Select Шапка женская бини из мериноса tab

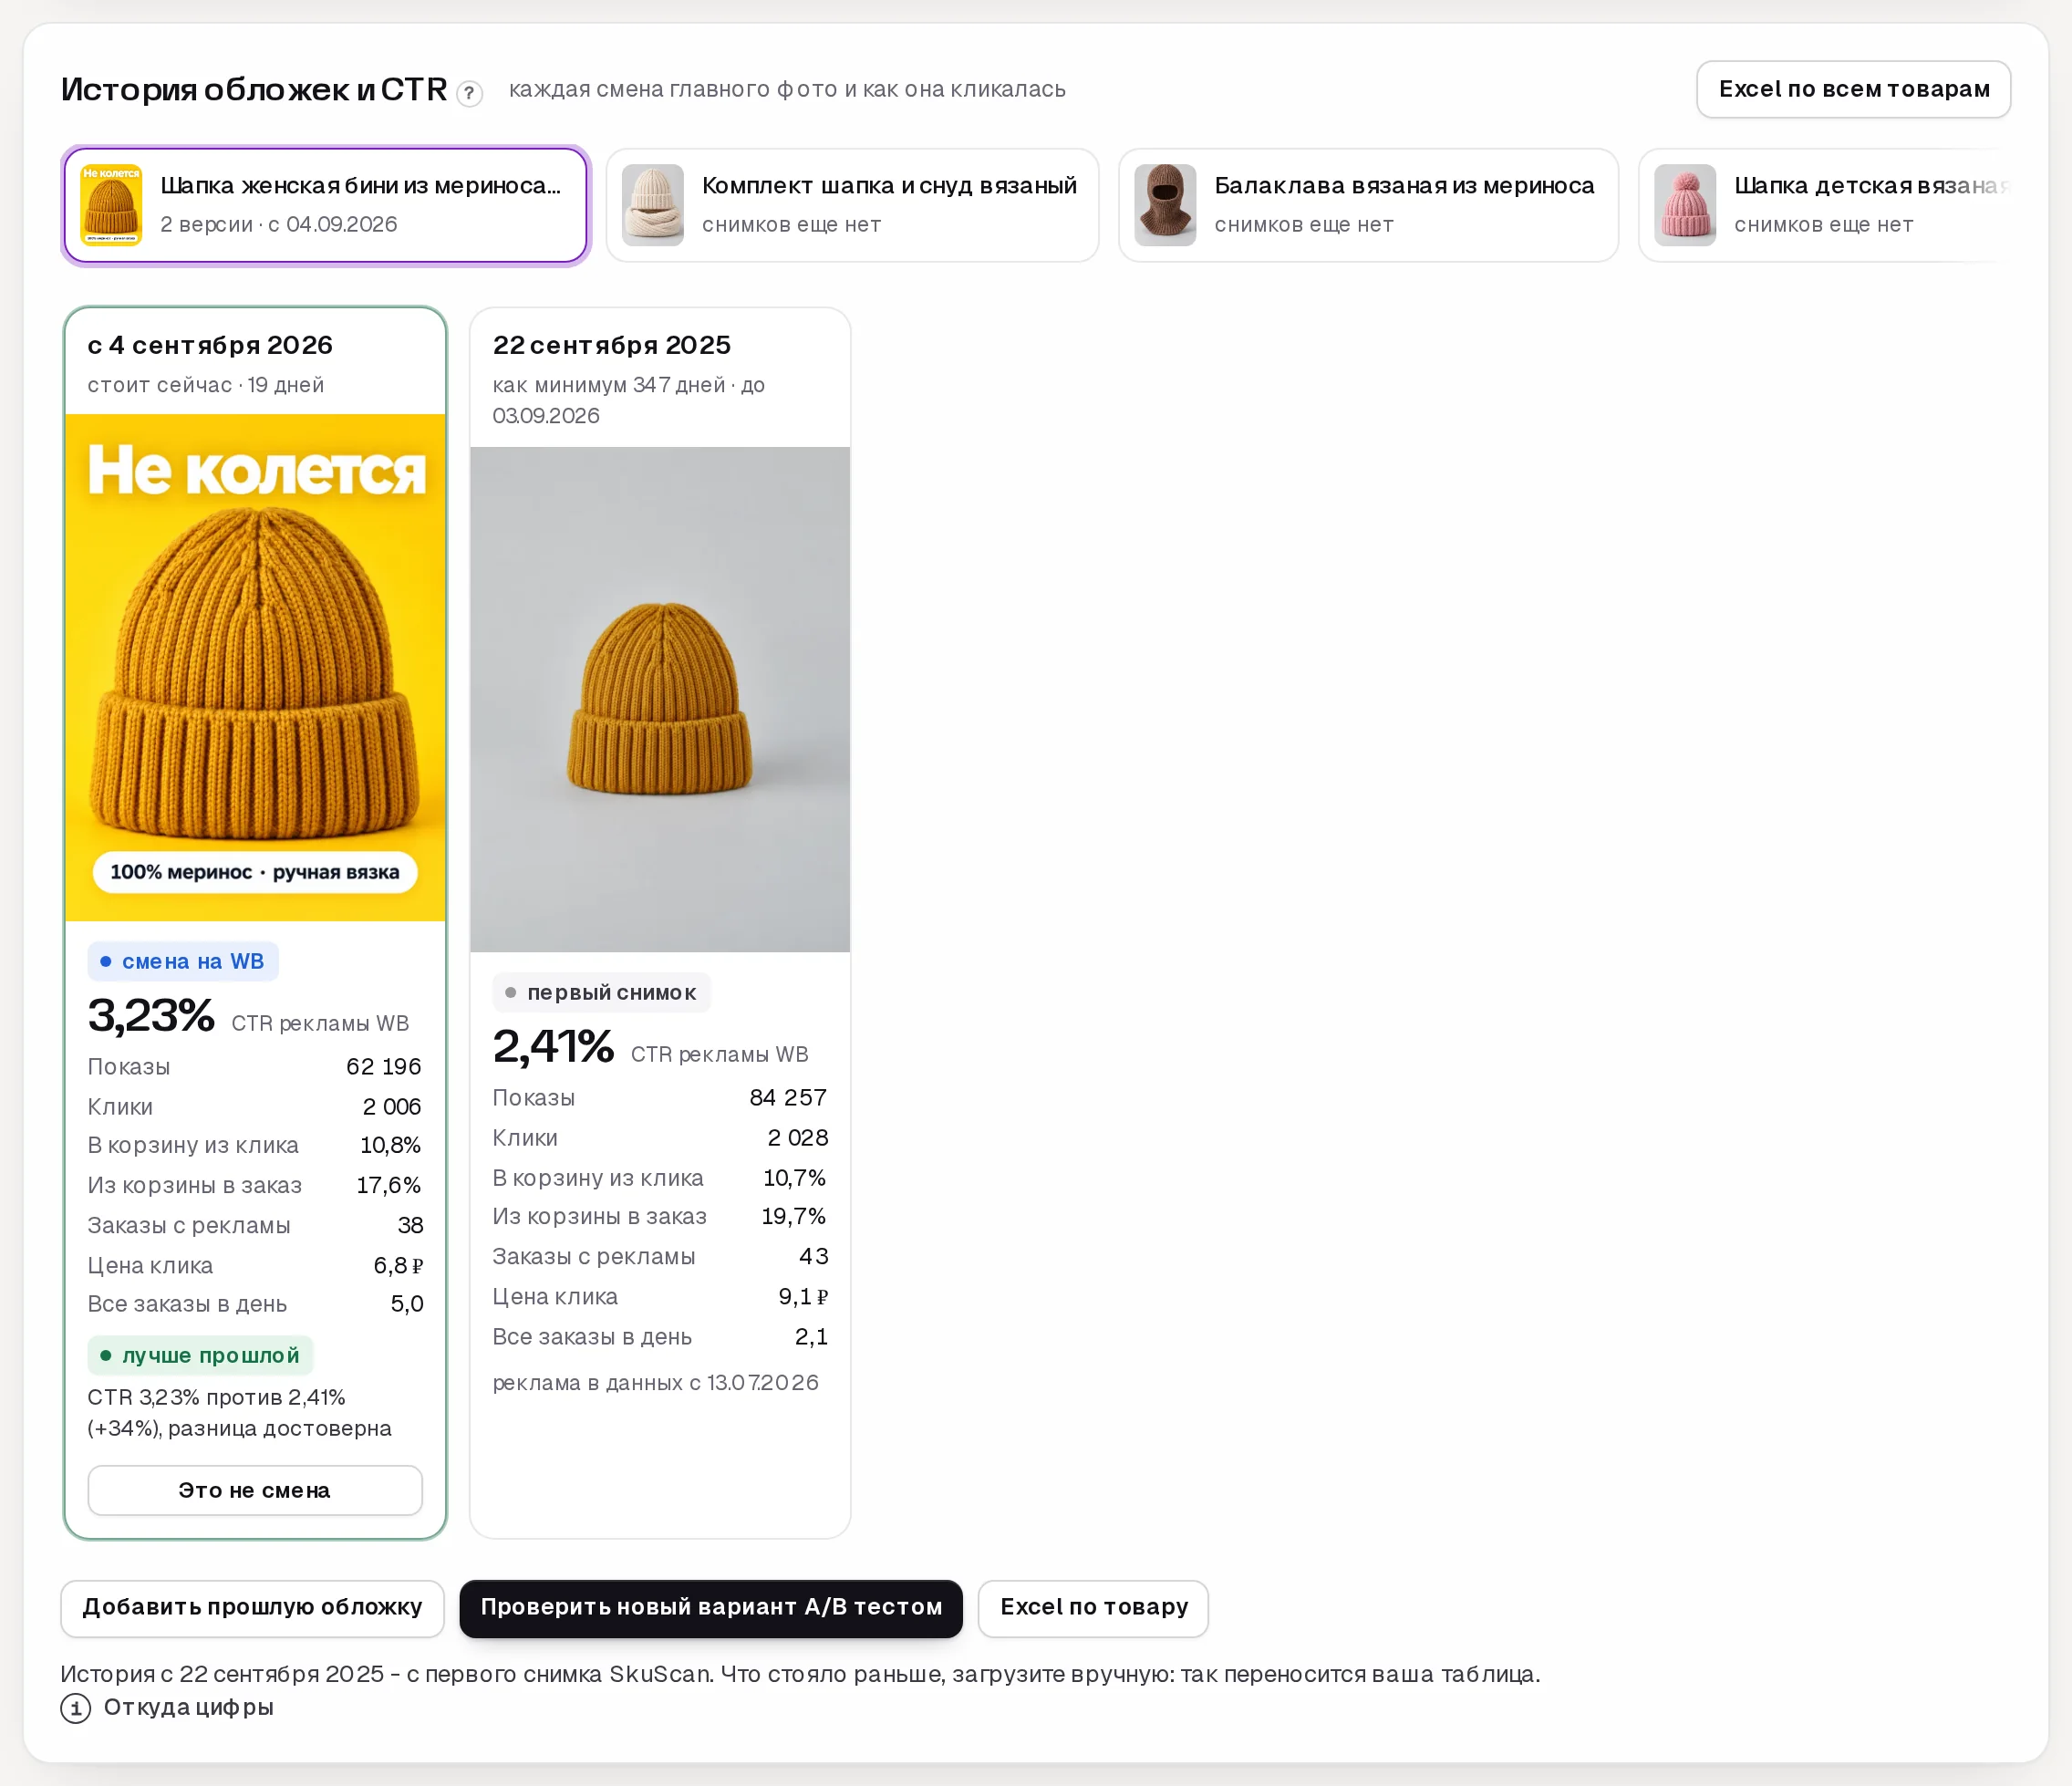tap(325, 205)
